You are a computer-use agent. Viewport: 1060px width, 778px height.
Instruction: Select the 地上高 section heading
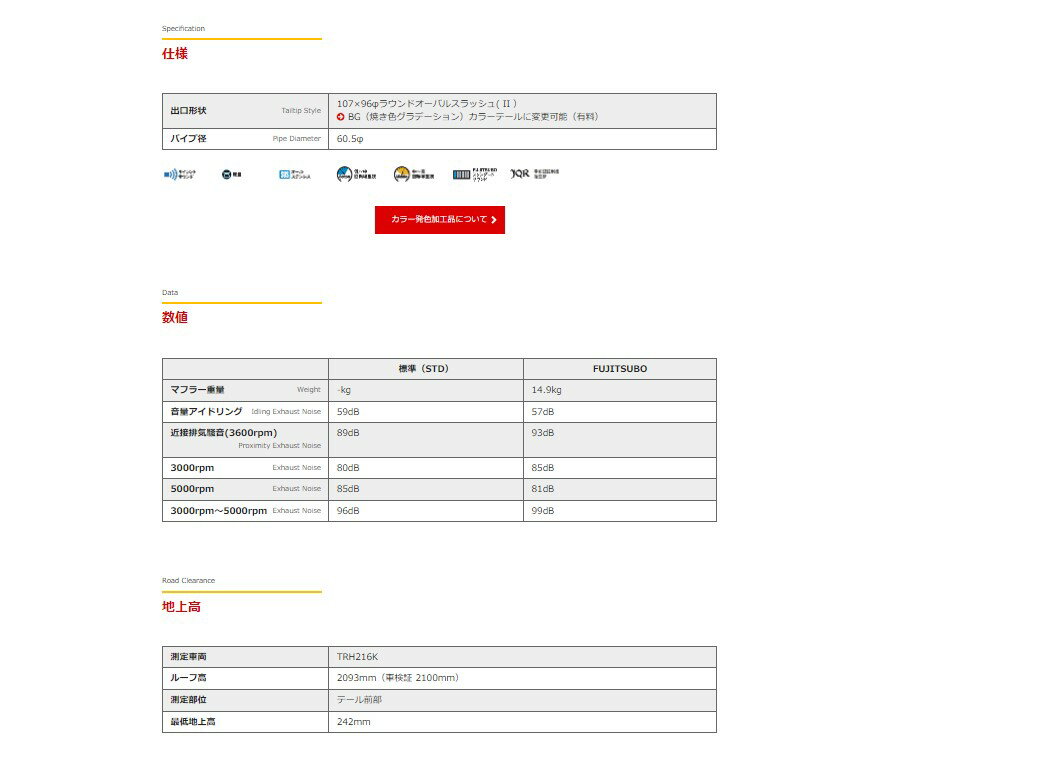tap(182, 607)
